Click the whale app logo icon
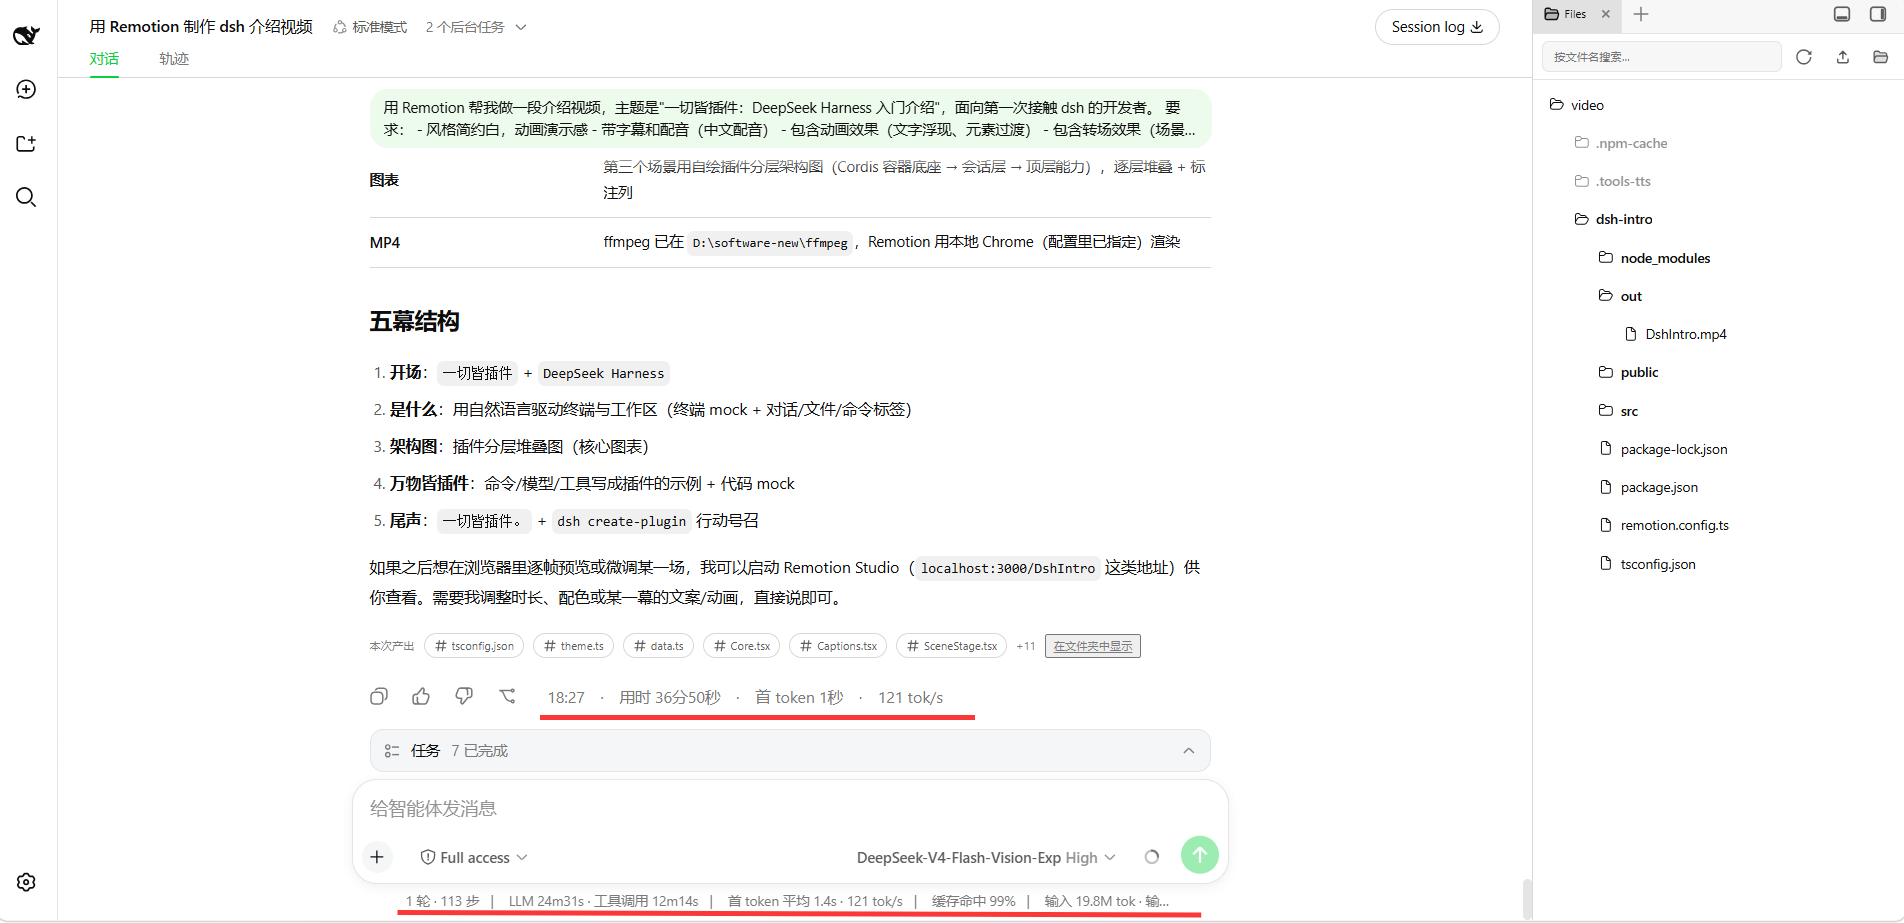The width and height of the screenshot is (1904, 923). tap(26, 35)
